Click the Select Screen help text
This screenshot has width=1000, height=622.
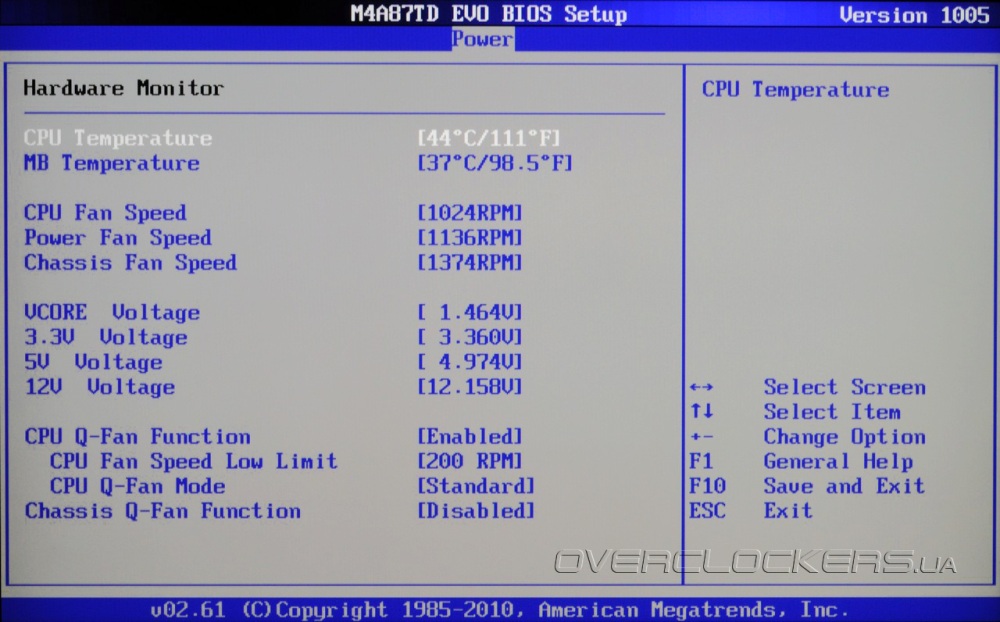(x=844, y=387)
